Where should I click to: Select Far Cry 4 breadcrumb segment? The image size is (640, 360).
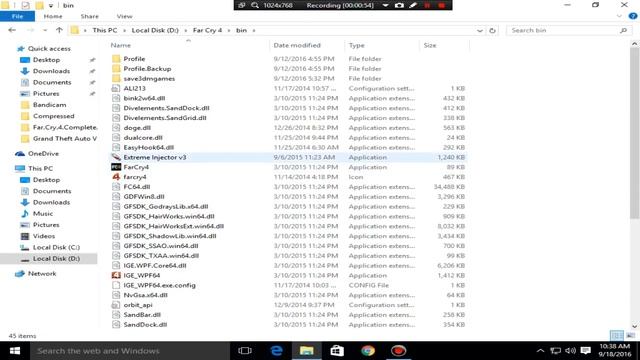(x=207, y=30)
